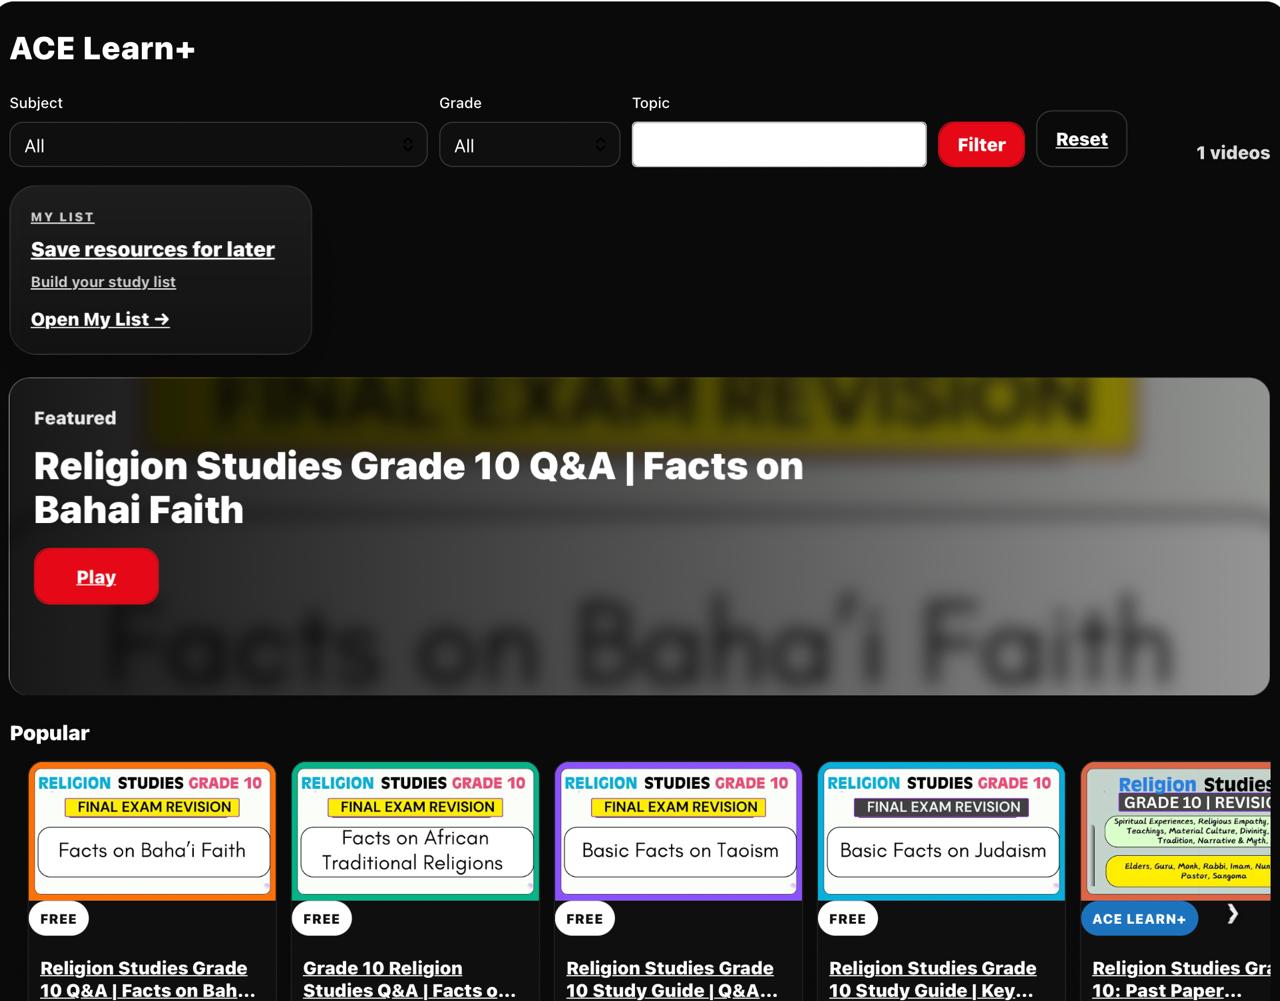Viewport: 1280px width, 1001px height.
Task: Click Religion Studies Grade 10 Study Guide Q&A title
Action: click(x=672, y=979)
